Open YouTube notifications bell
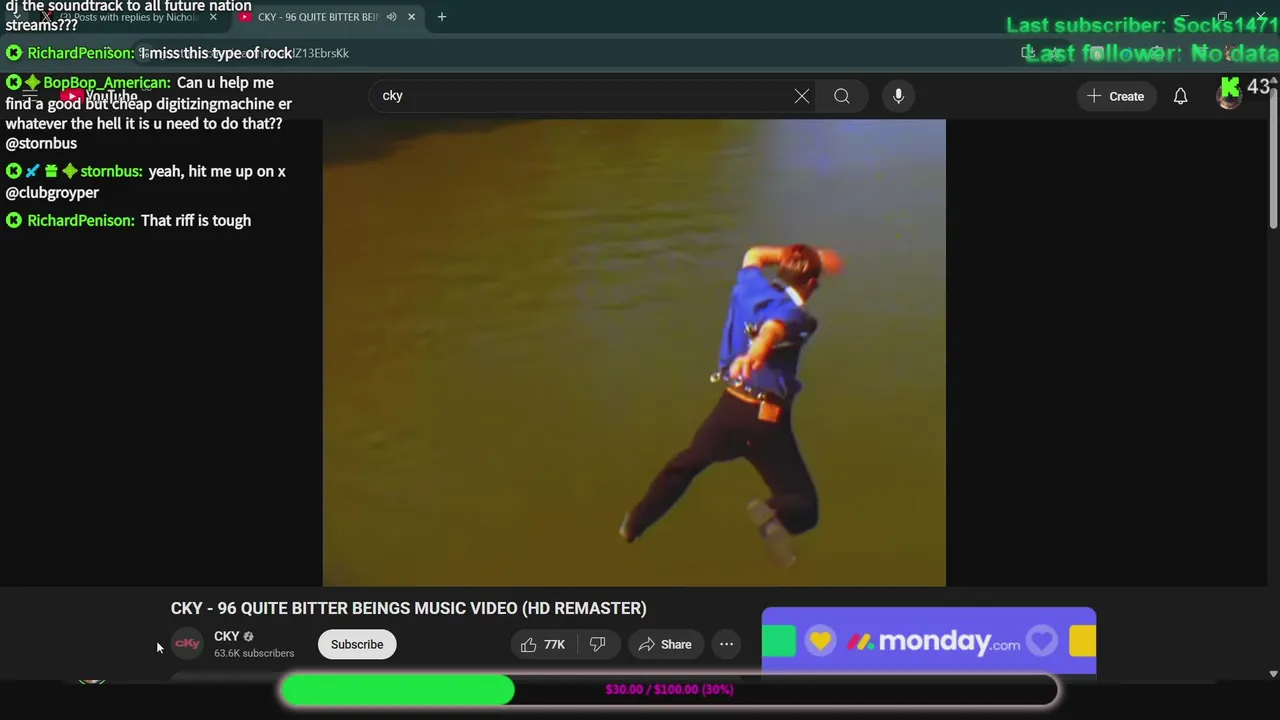 [1180, 96]
